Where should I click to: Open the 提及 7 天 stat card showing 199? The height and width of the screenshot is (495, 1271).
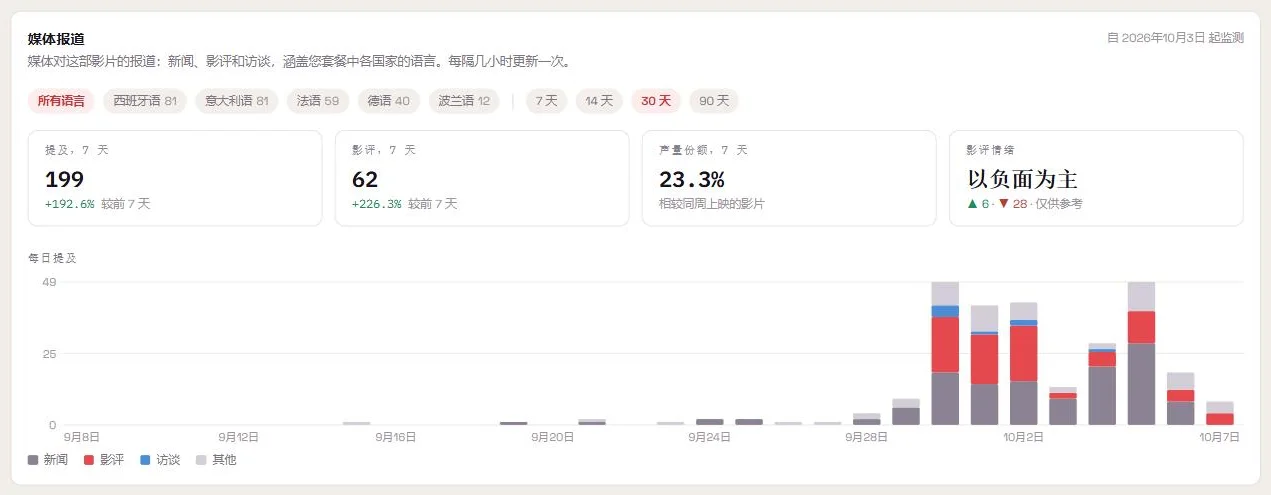(175, 178)
